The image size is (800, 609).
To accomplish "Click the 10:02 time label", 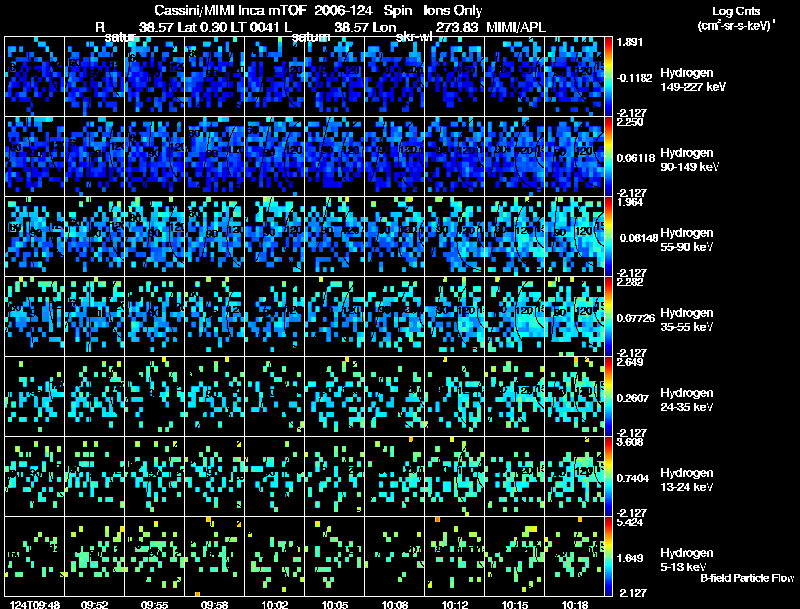I will [x=274, y=604].
